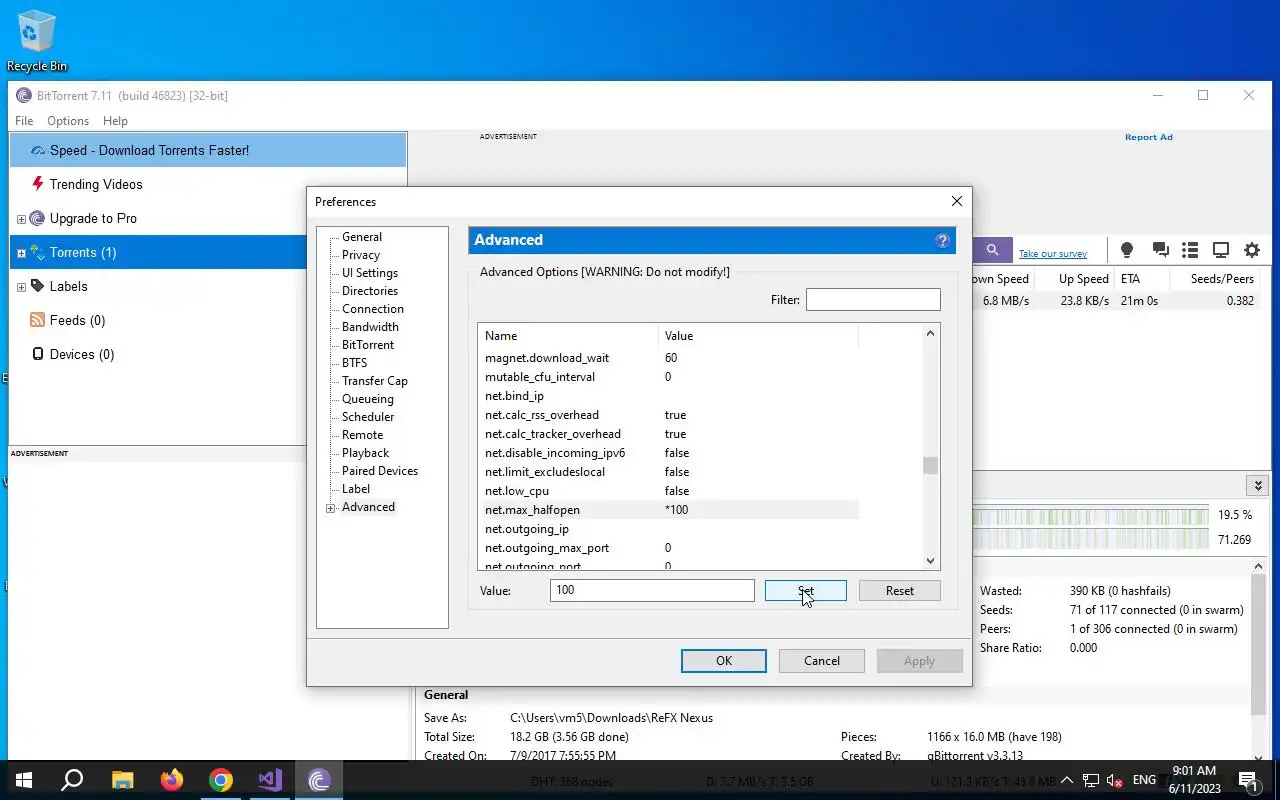Select Scheduler in preferences tree

(368, 417)
